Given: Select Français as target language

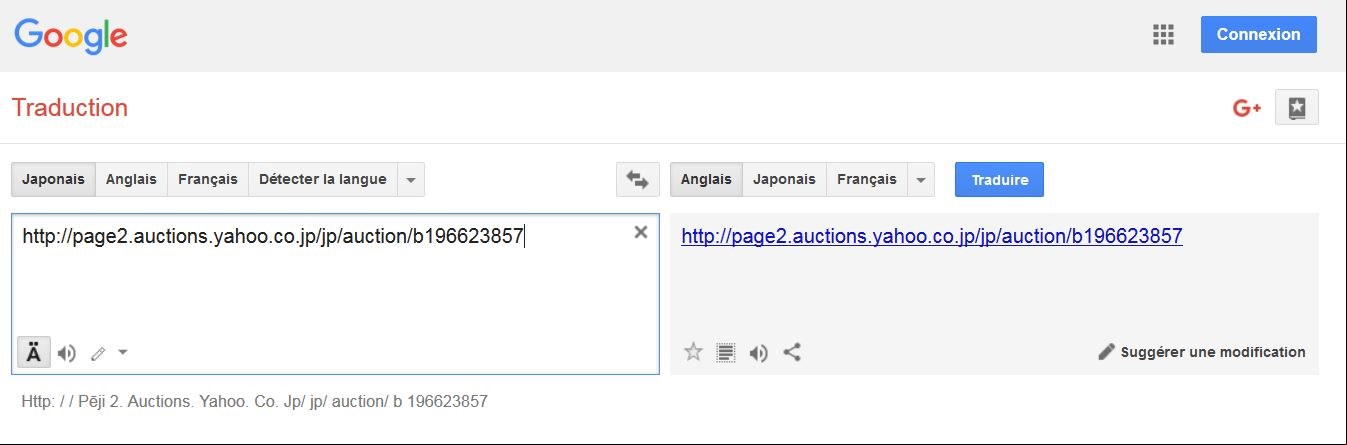Looking at the screenshot, I should point(867,180).
